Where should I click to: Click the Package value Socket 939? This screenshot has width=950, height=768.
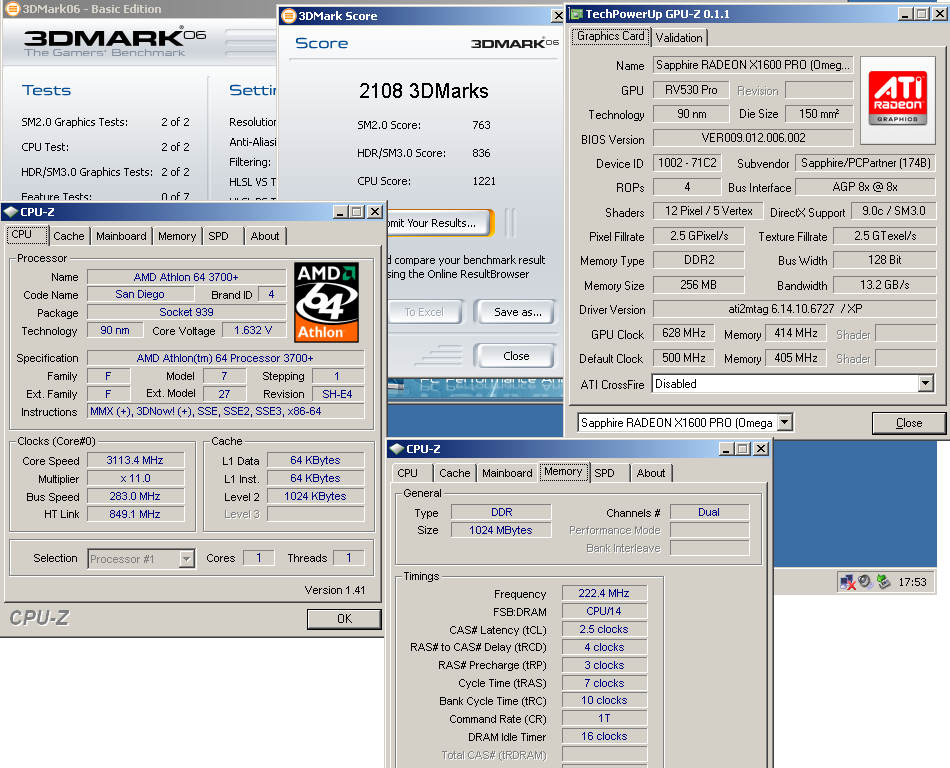tap(186, 312)
